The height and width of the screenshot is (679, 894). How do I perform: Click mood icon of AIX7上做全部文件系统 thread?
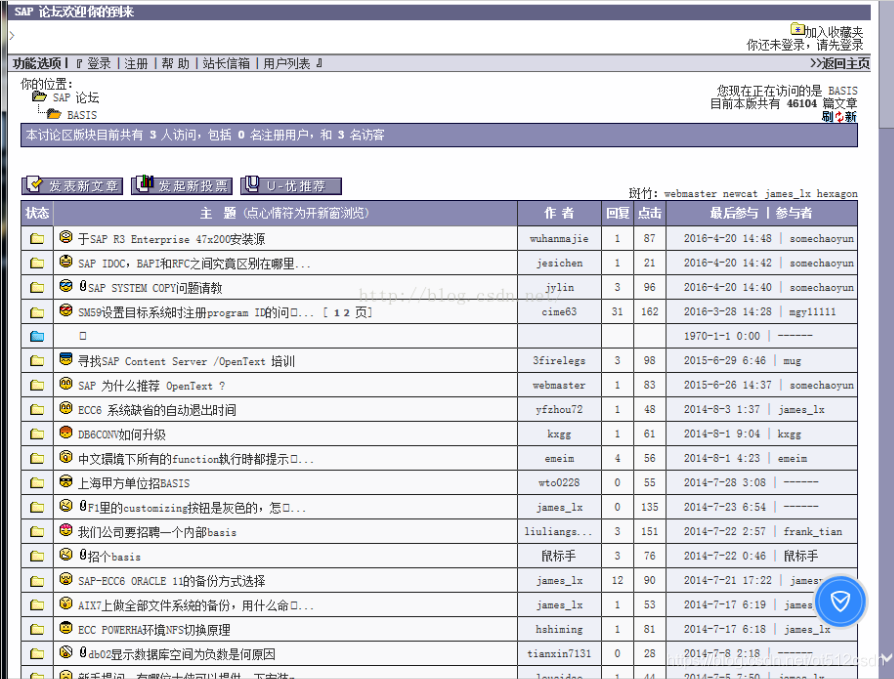pyautogui.click(x=66, y=603)
